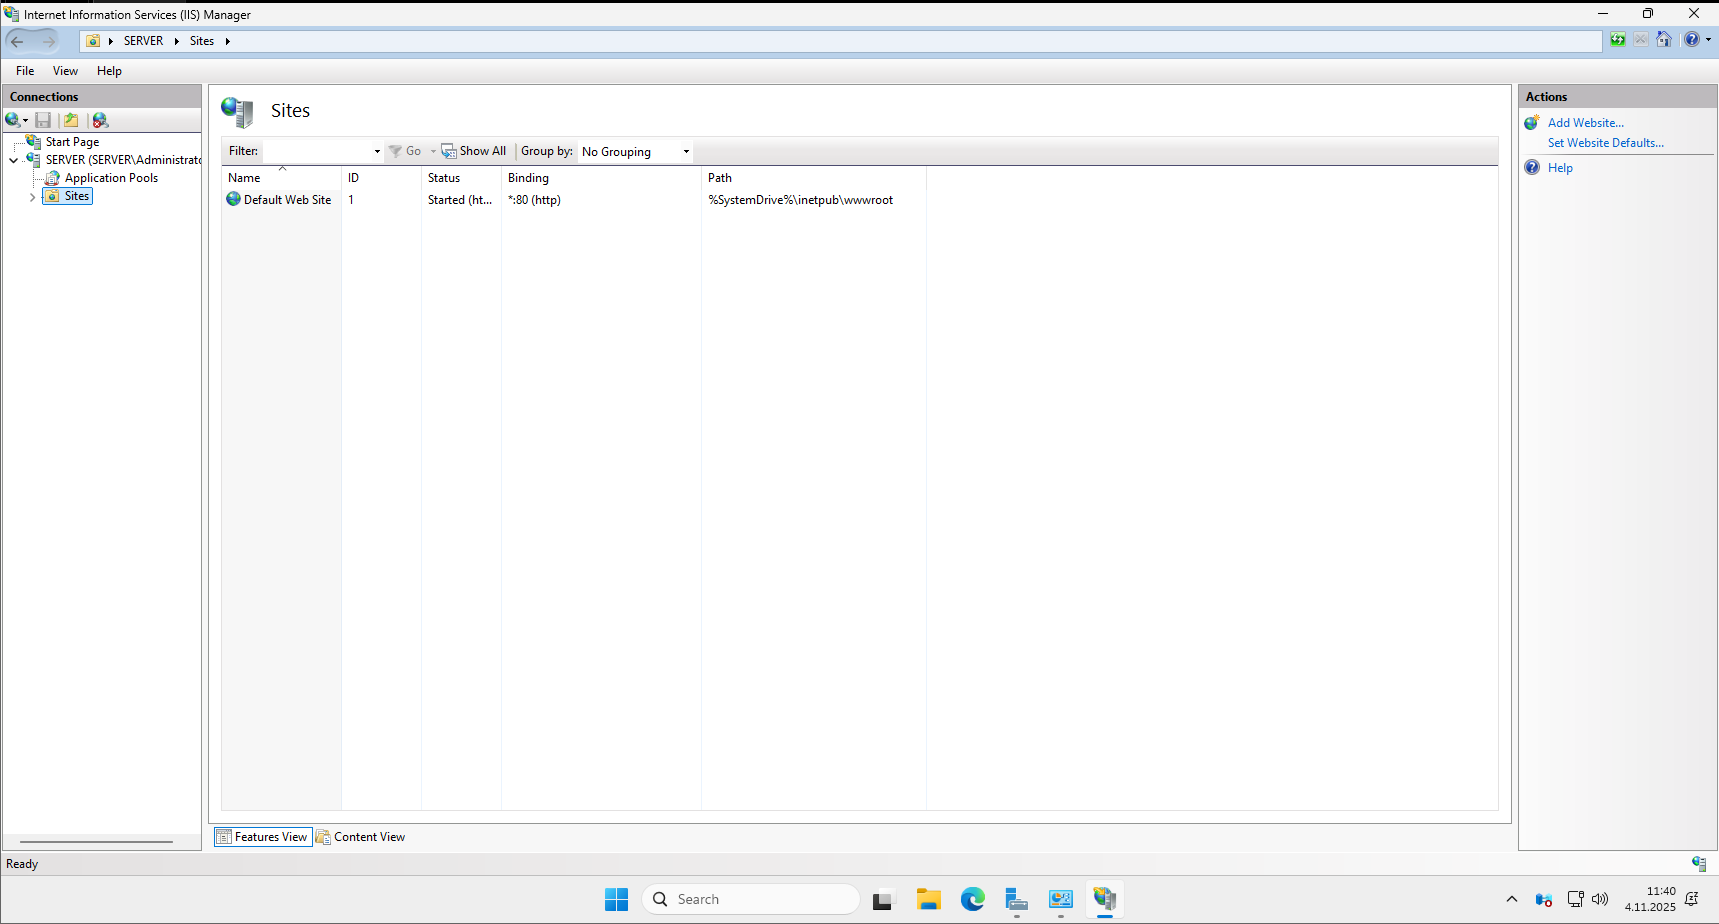
Task: Open Microsoft Edge from the taskbar
Action: pyautogui.click(x=972, y=899)
